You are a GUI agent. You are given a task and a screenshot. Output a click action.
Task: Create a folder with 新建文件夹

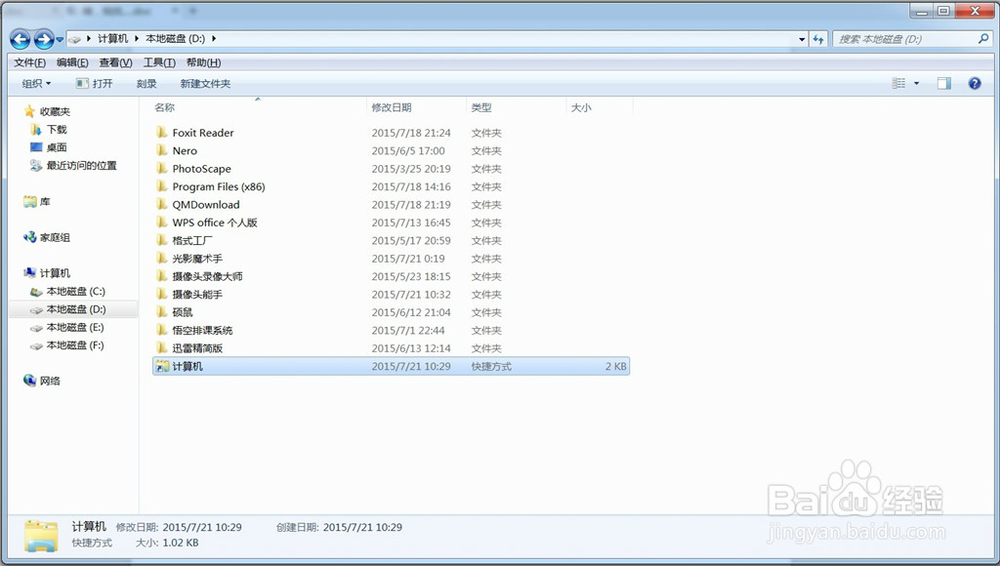(205, 84)
